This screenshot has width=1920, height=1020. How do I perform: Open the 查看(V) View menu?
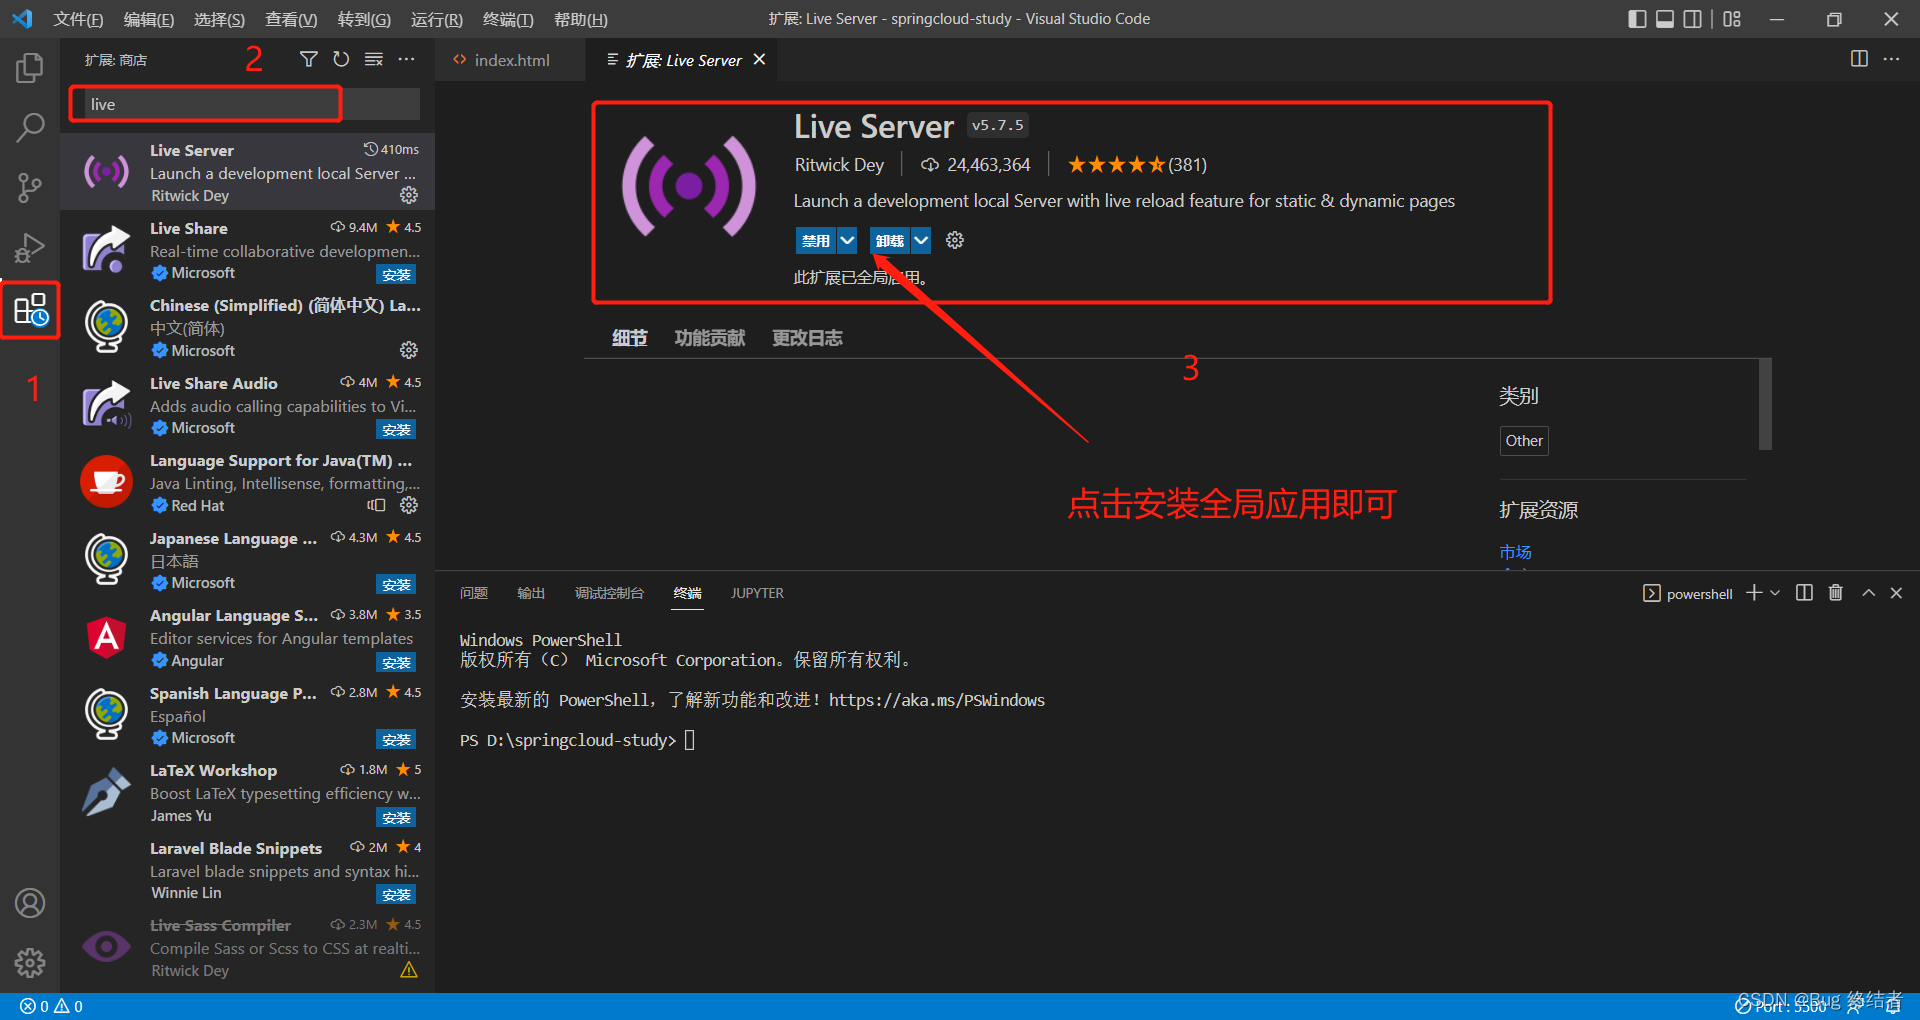pyautogui.click(x=291, y=19)
